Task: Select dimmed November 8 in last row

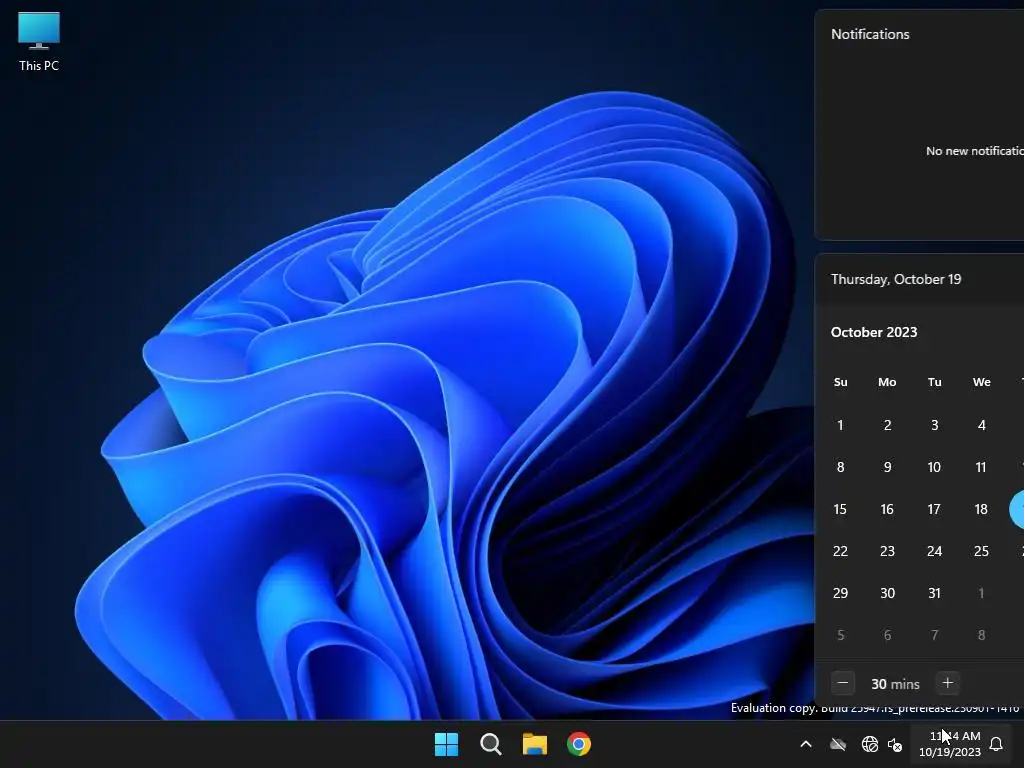Action: [982, 635]
